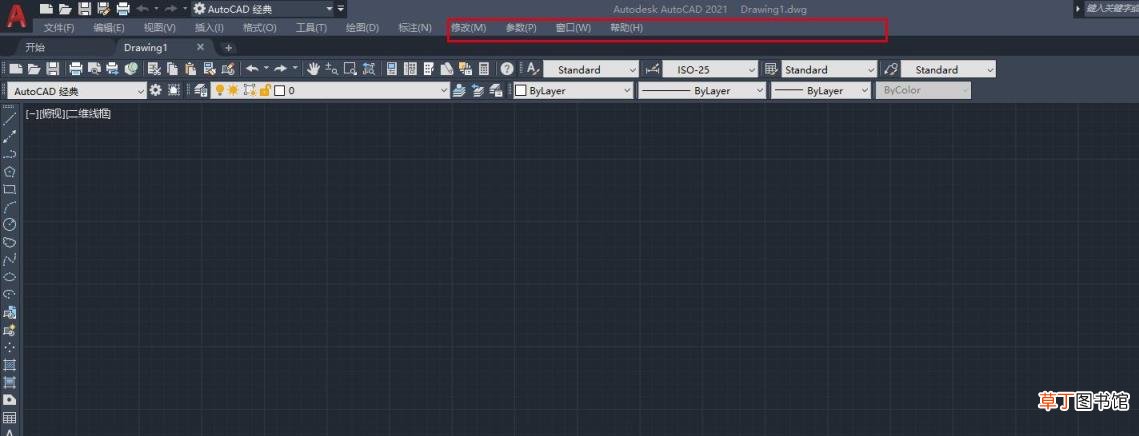Open the table style Standard dropdown
The image size is (1139, 436).
click(x=830, y=70)
